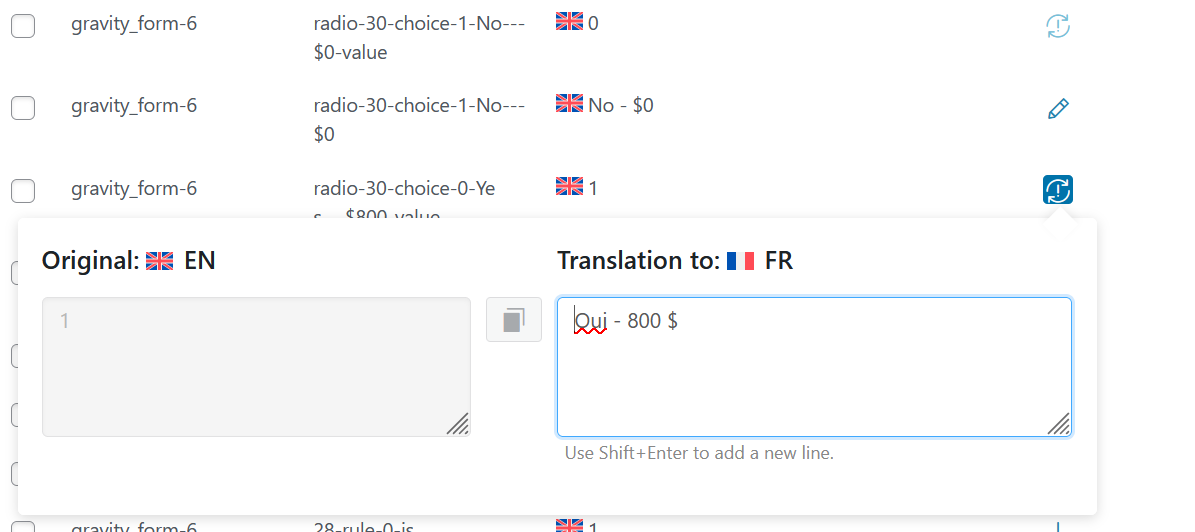1195x532 pixels.
Task: Click the "No - $0" original string text
Action: pyautogui.click(x=620, y=105)
